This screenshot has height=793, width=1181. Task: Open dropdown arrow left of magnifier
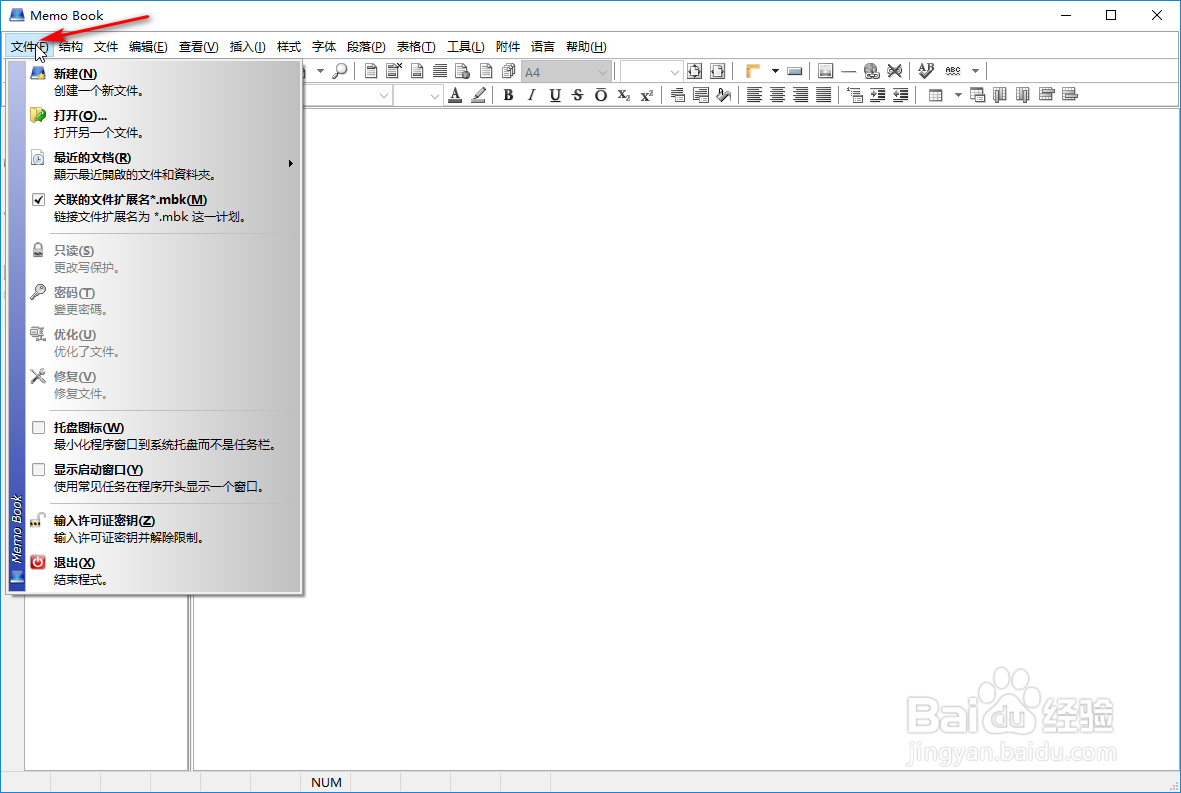click(320, 71)
